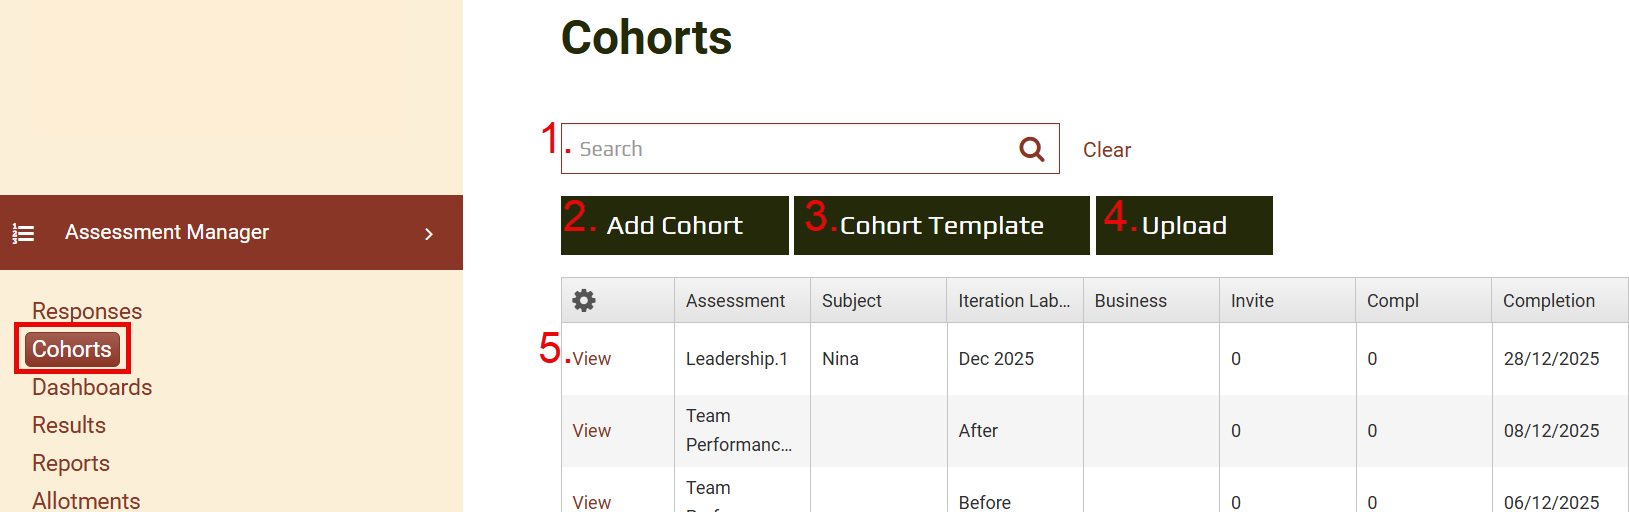Click the Iteration Label column header
Viewport: 1629px width, 512px height.
1013,301
